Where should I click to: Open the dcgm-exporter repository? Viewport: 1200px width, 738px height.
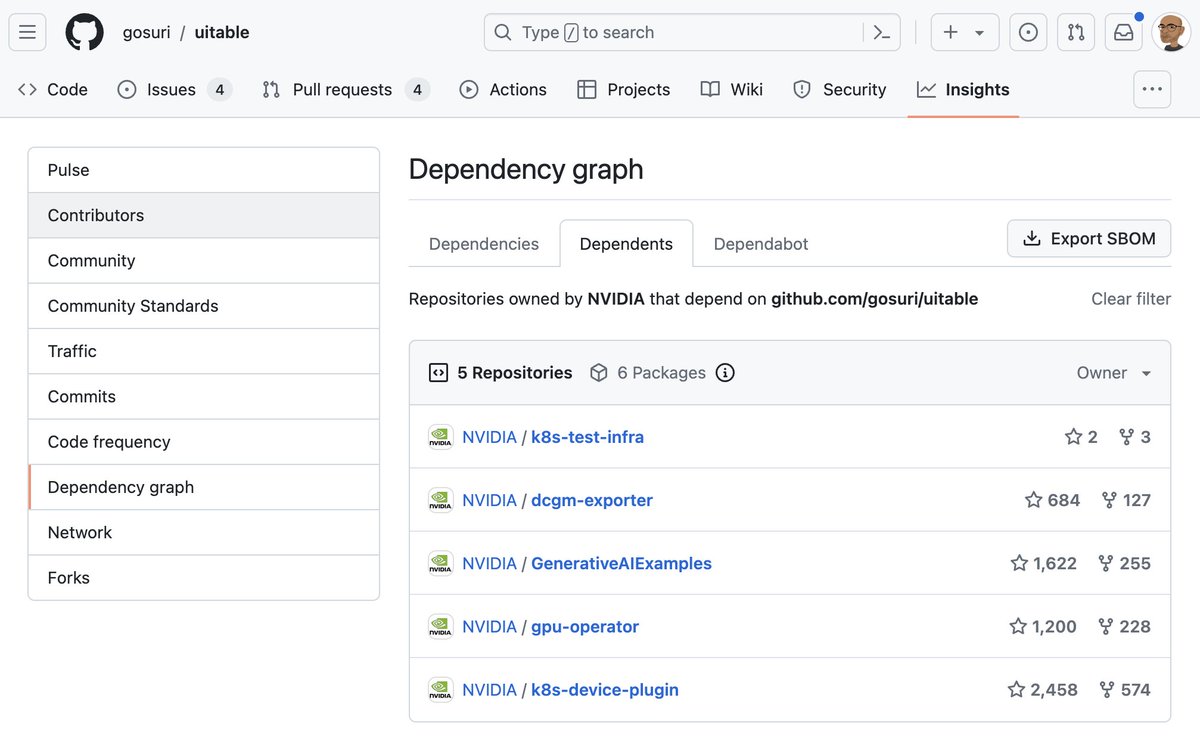[x=591, y=500]
